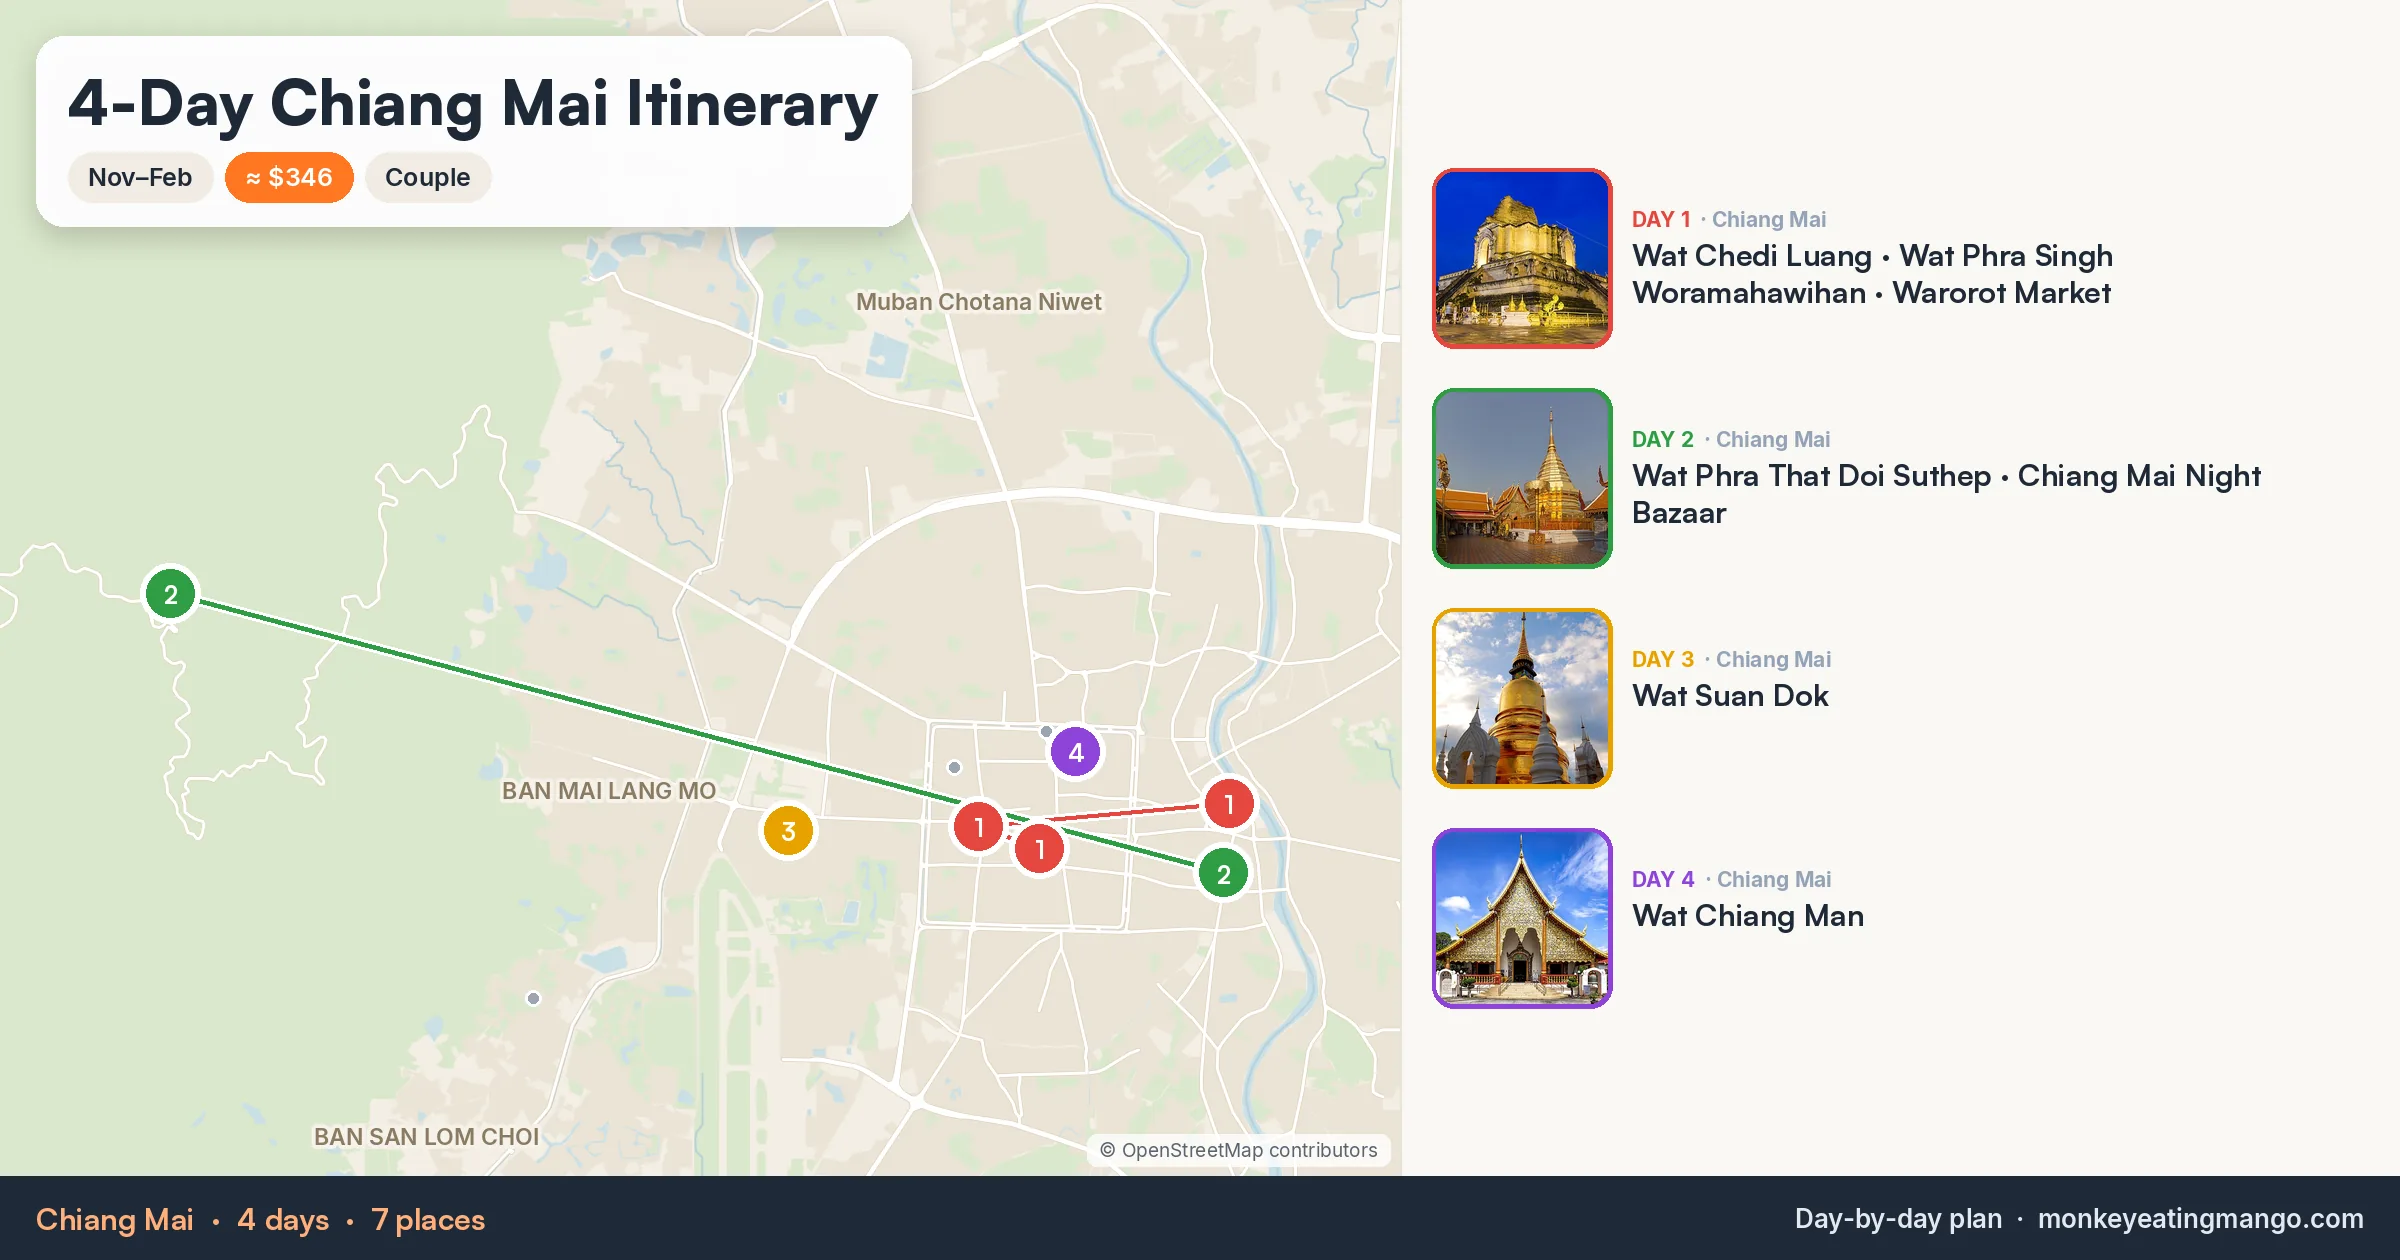The image size is (2400, 1260).
Task: Open the Wat Chiang Man thumbnail image
Action: click(x=1522, y=918)
